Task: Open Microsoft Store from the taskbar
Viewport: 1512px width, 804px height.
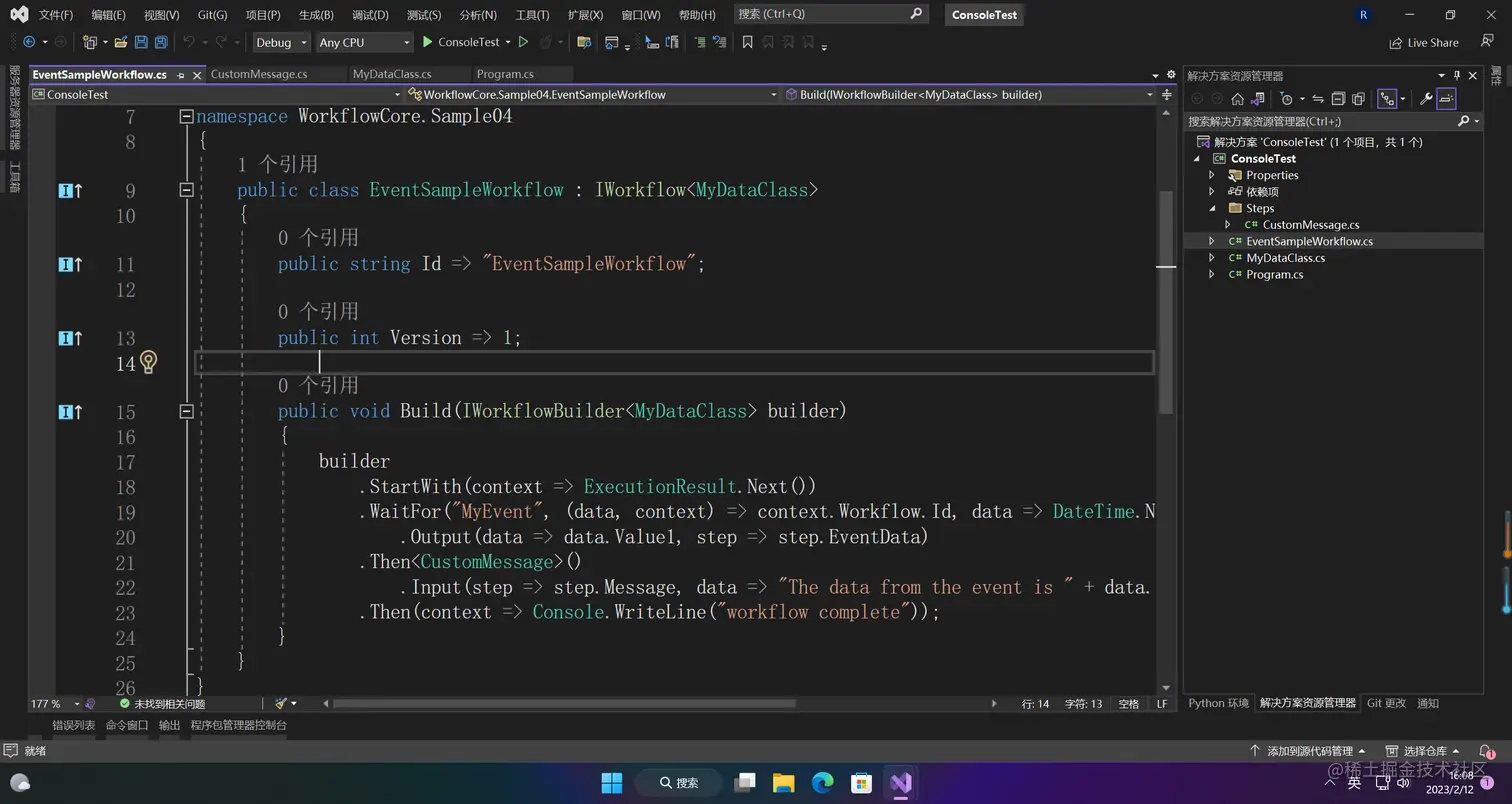Action: pos(861,782)
